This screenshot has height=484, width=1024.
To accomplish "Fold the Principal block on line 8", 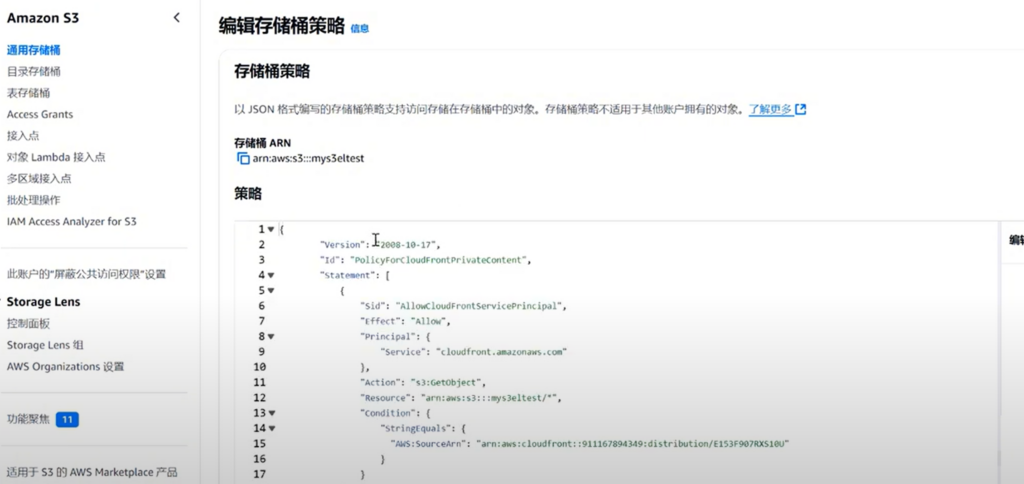I will tap(270, 336).
